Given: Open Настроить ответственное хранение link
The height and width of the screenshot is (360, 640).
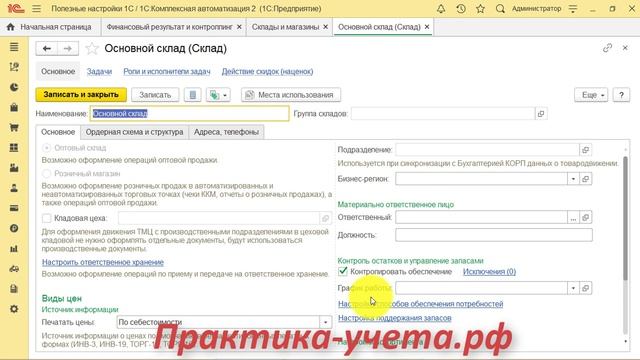Looking at the screenshot, I should click(x=103, y=262).
